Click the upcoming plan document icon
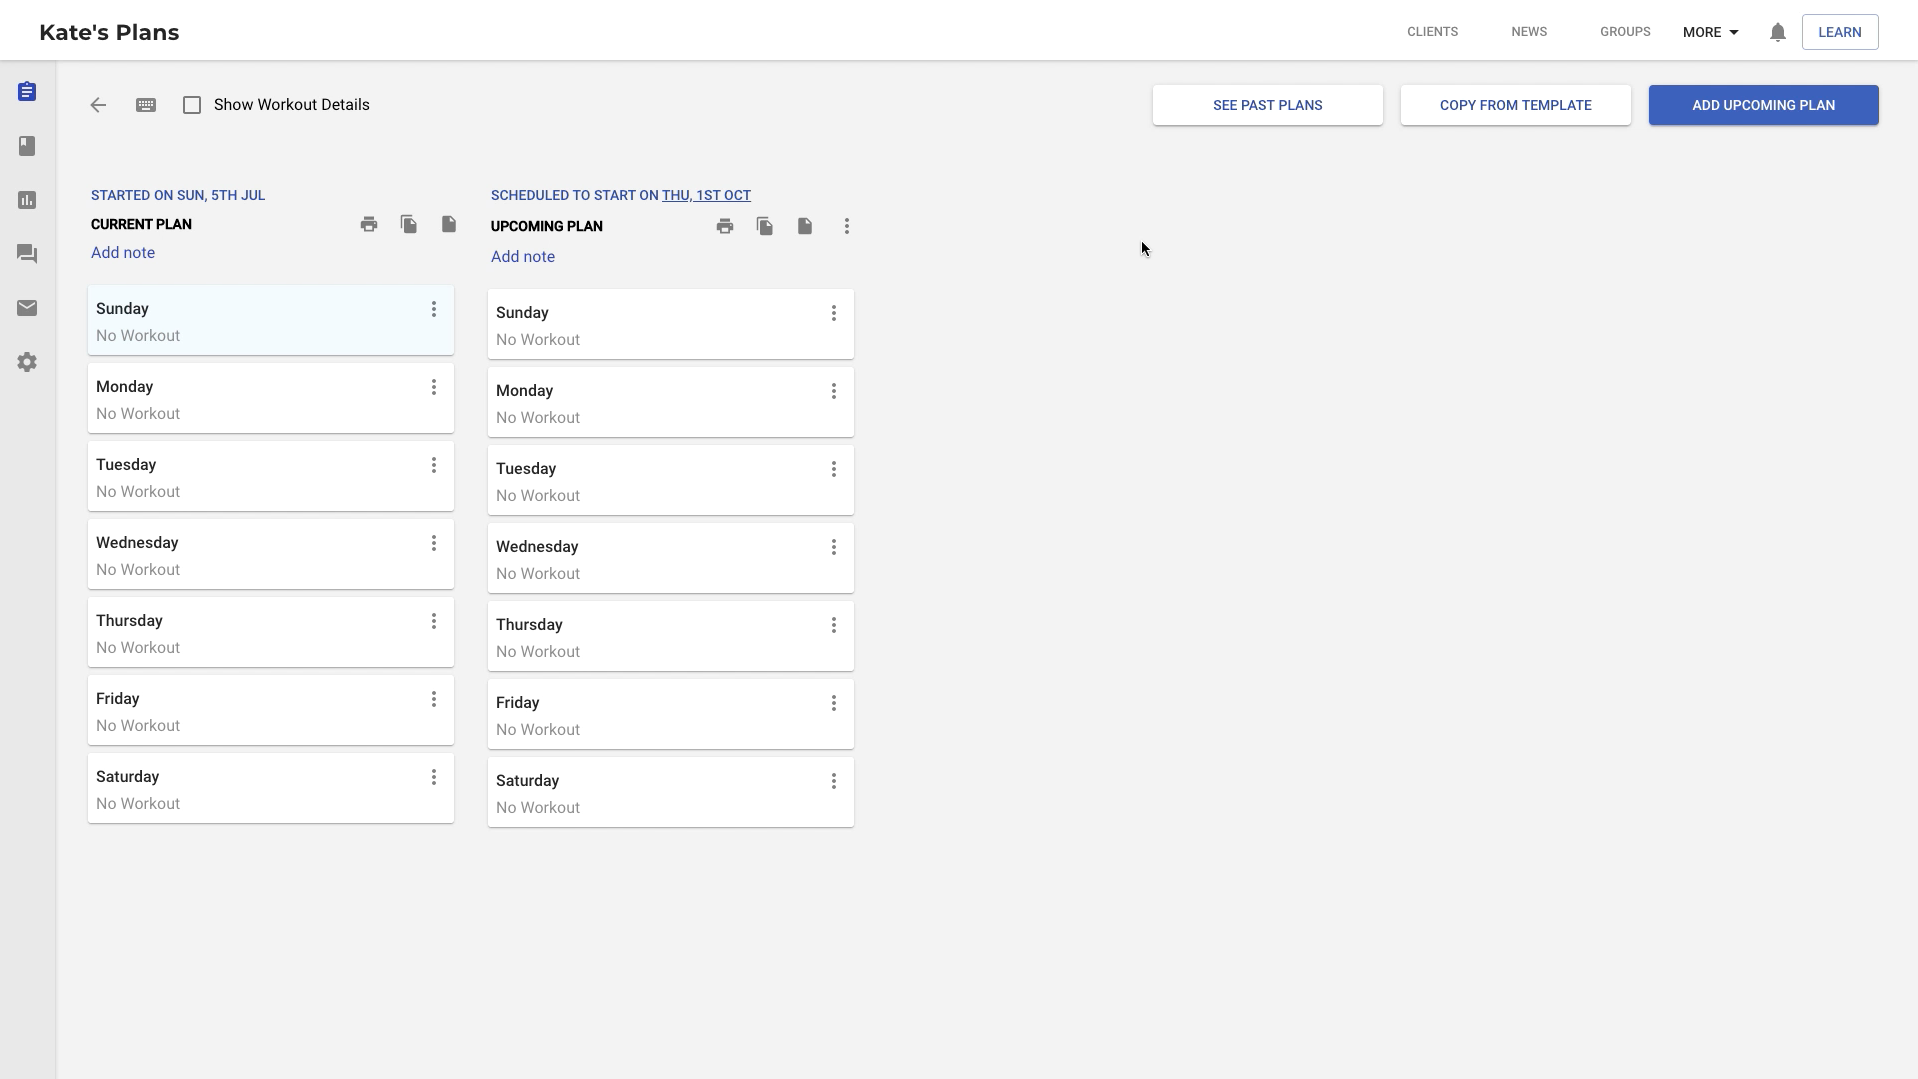This screenshot has height=1079, width=1918. (805, 226)
